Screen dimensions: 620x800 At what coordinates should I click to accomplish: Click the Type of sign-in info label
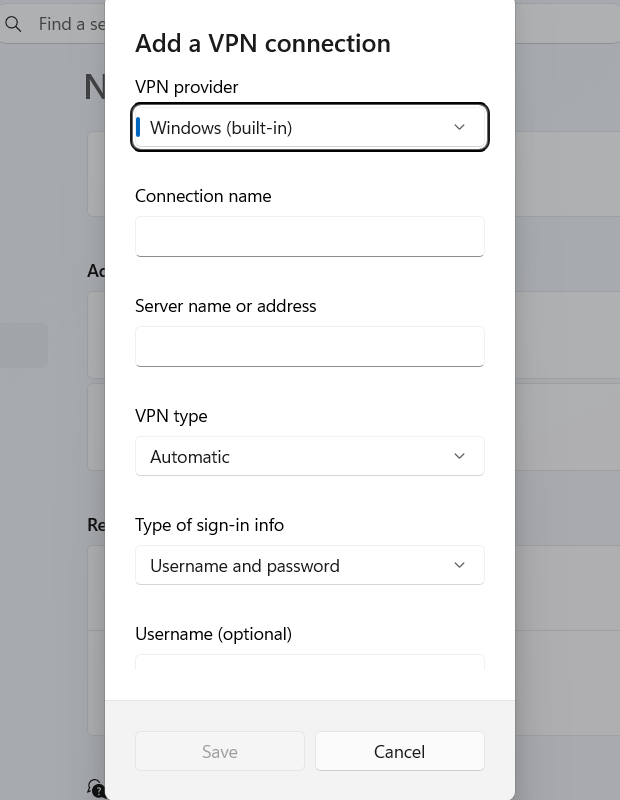pyautogui.click(x=209, y=526)
